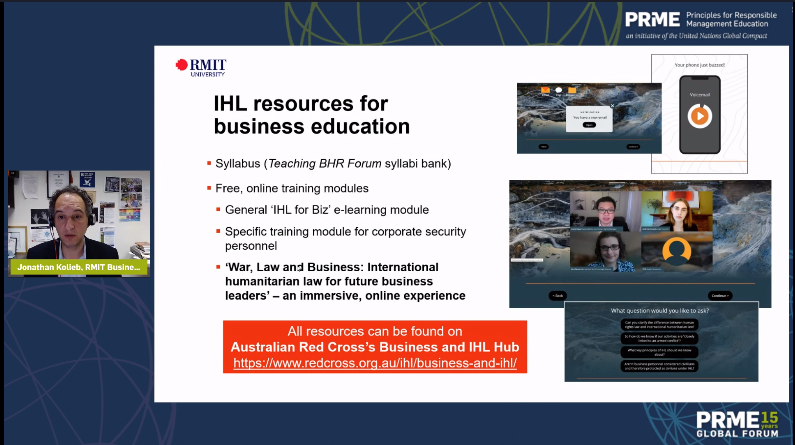Click the 'Syllabus (Teaching BHR Forum syllabi bank)' bullet
The width and height of the screenshot is (795, 445).
(333, 164)
